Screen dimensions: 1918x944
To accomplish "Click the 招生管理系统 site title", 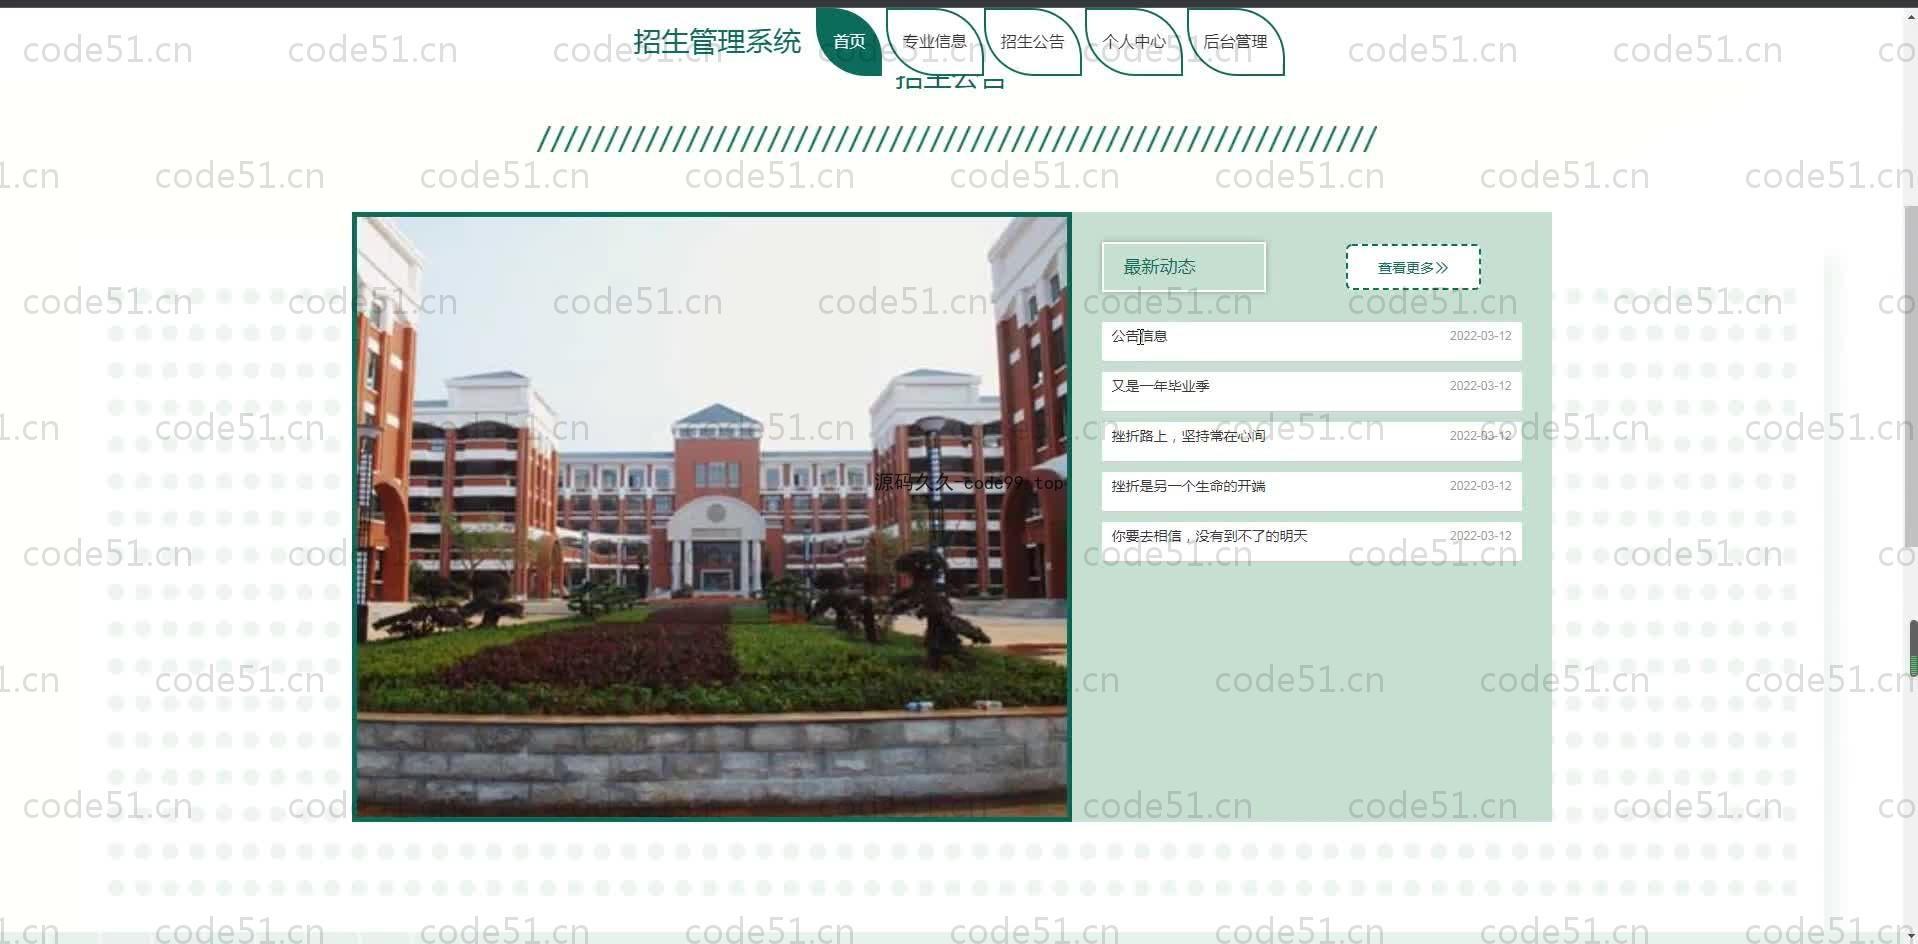I will [x=717, y=42].
